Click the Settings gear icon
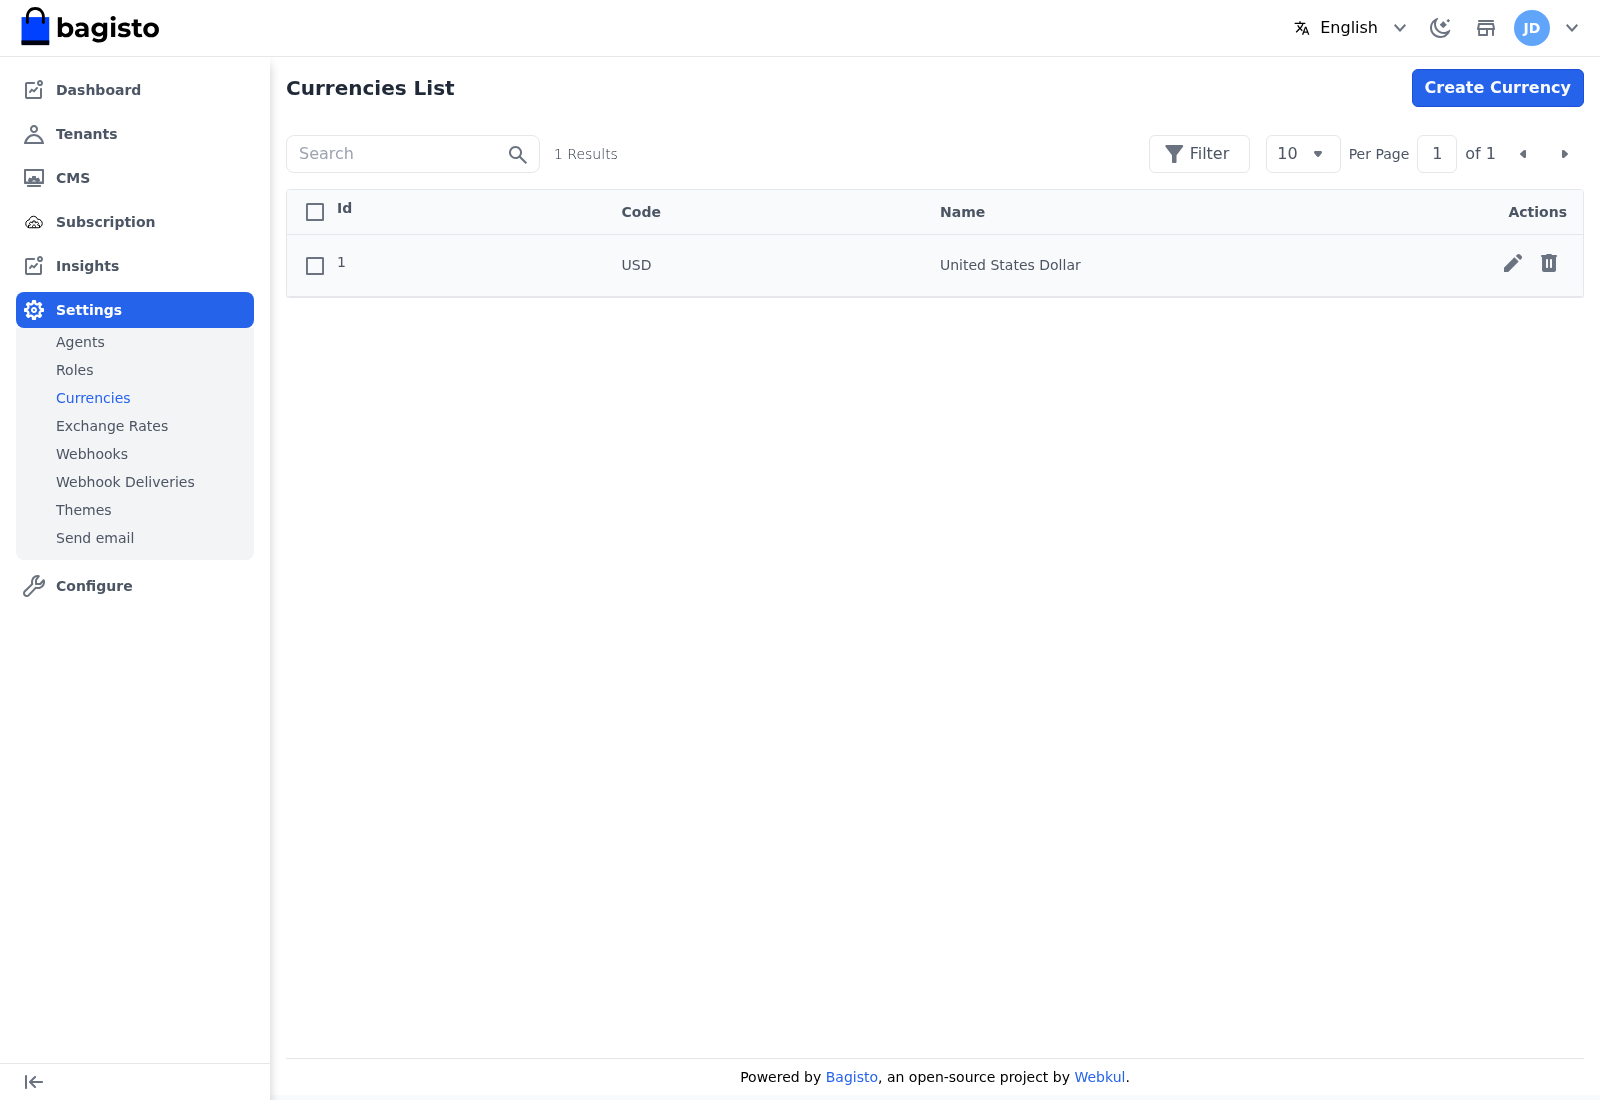Image resolution: width=1600 pixels, height=1100 pixels. click(x=34, y=310)
